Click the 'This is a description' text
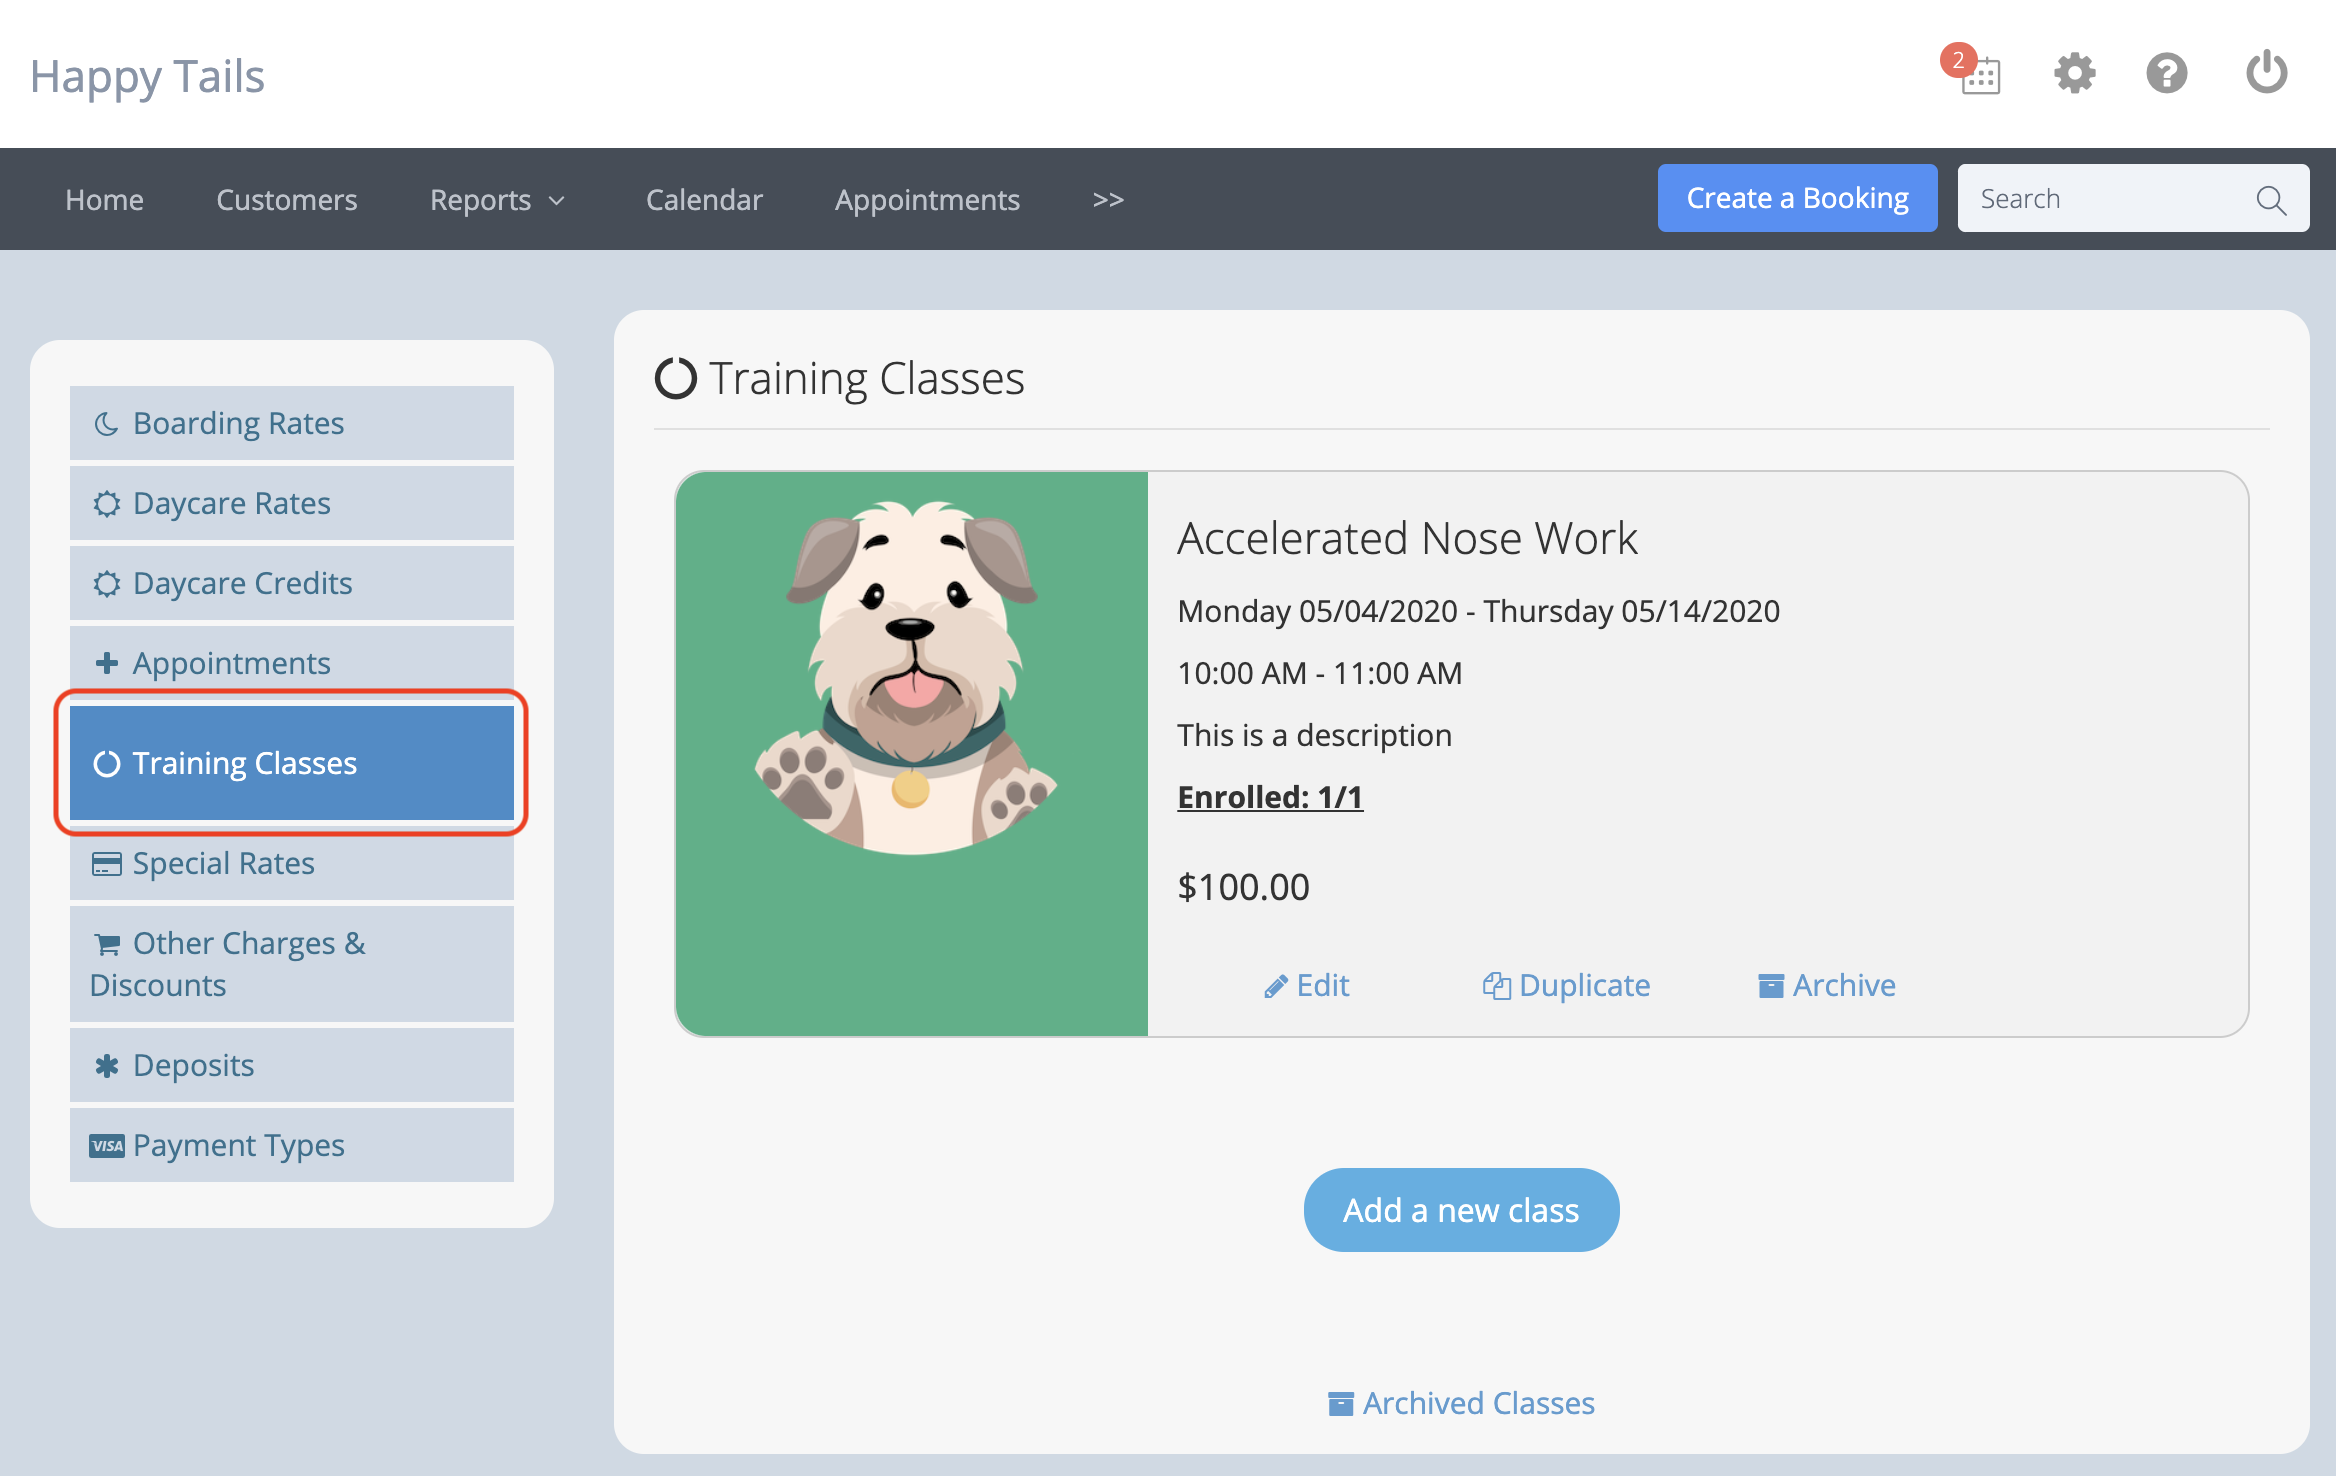Image resolution: width=2336 pixels, height=1476 pixels. click(x=1314, y=735)
